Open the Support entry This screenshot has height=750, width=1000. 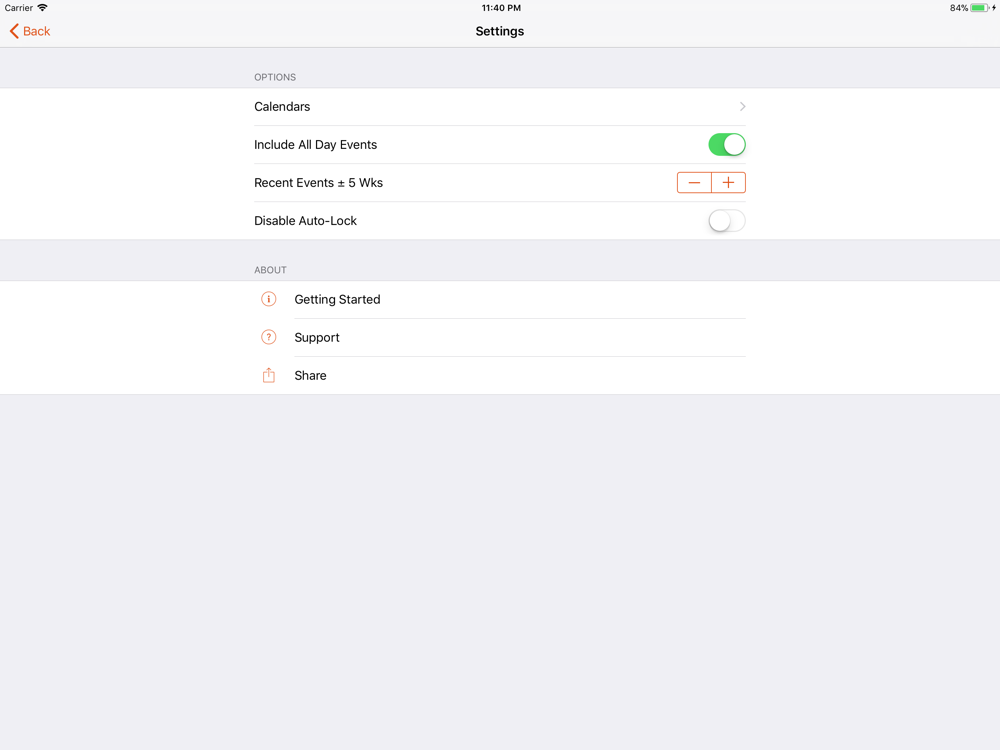[500, 337]
